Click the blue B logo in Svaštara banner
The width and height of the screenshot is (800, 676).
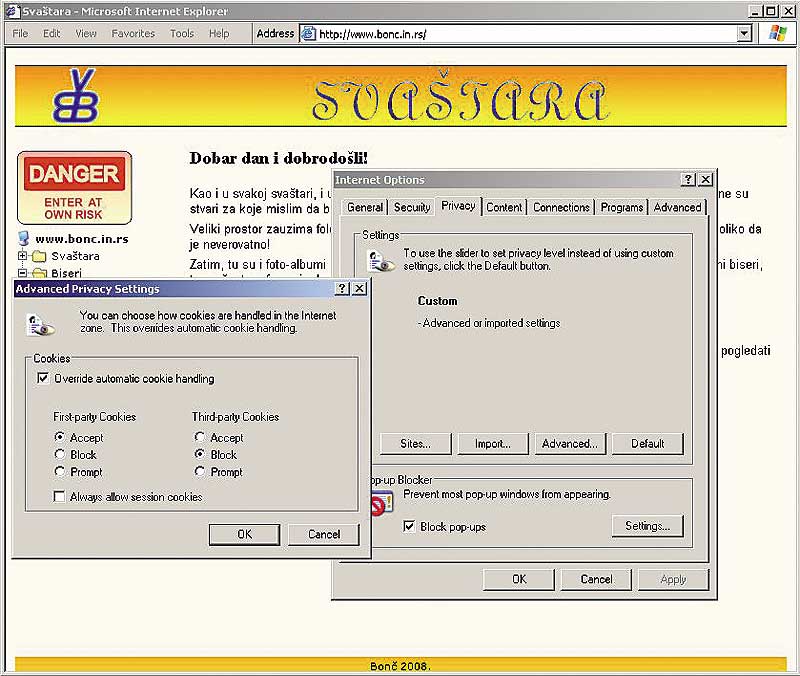click(76, 95)
